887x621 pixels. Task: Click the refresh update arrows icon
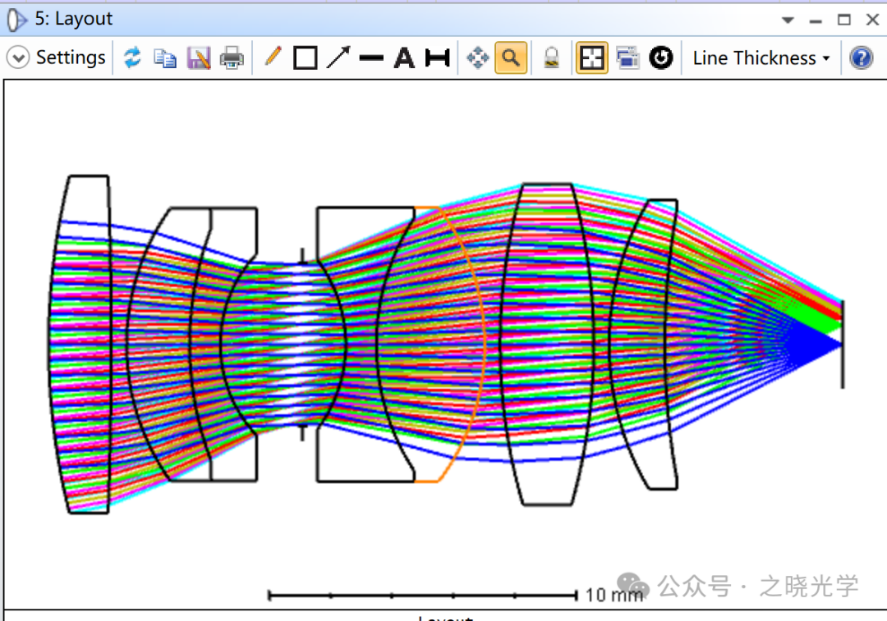[x=132, y=58]
